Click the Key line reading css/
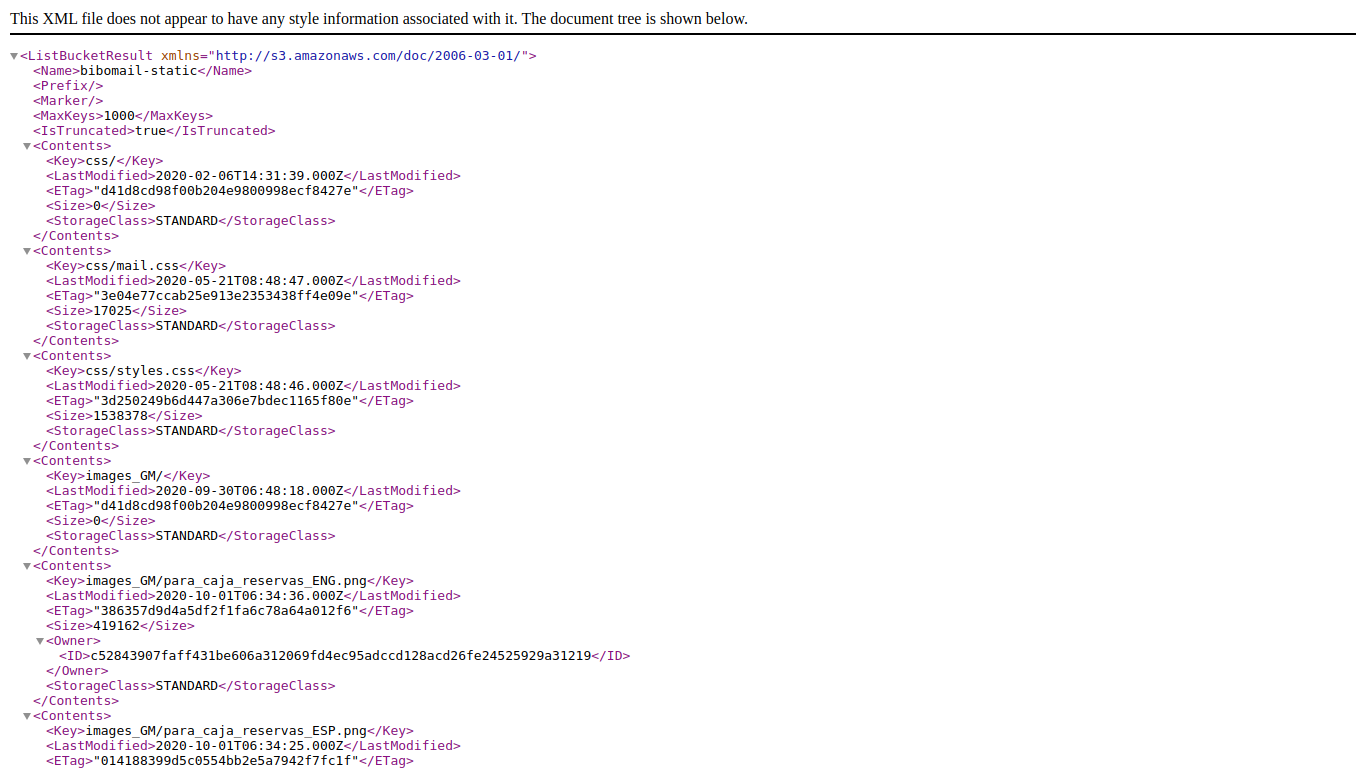 click(104, 161)
